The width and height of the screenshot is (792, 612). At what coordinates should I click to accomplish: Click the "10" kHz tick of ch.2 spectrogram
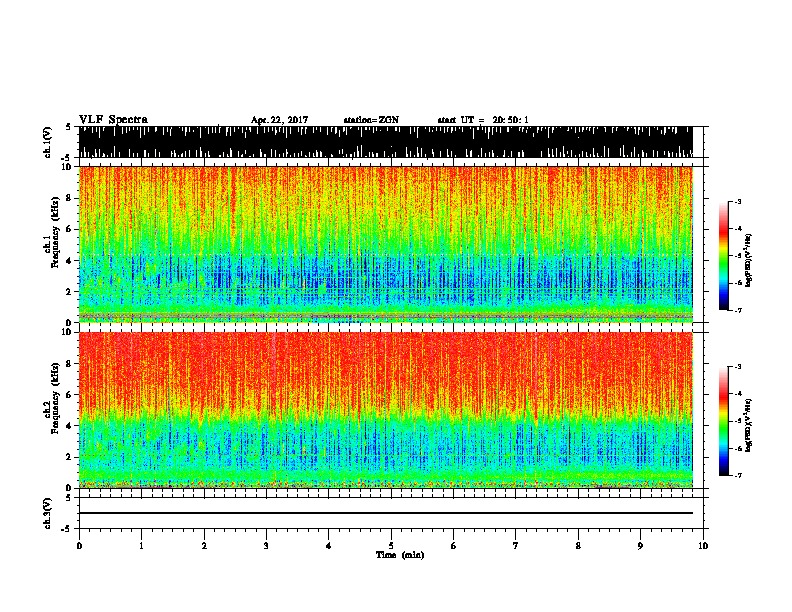68,332
